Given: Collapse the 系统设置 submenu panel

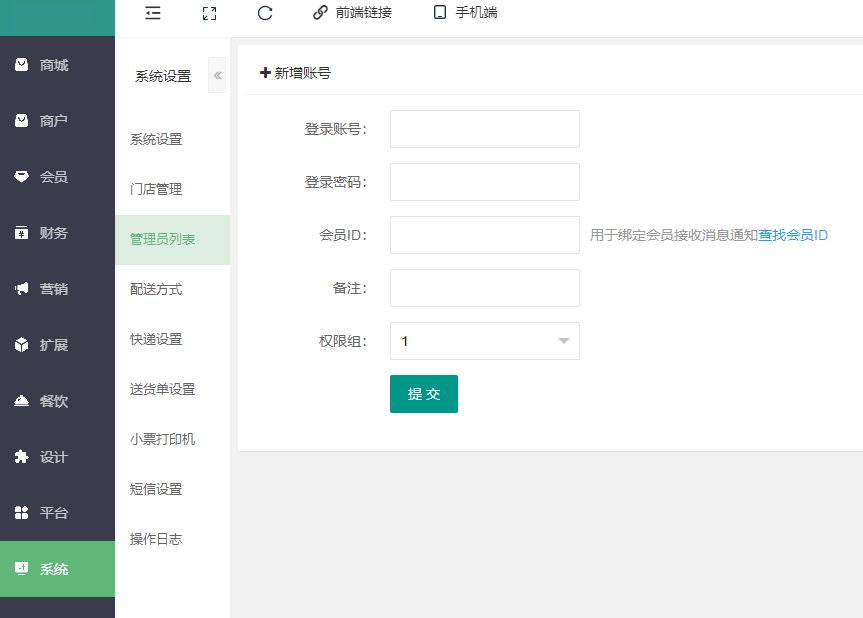Looking at the screenshot, I should tap(217, 76).
